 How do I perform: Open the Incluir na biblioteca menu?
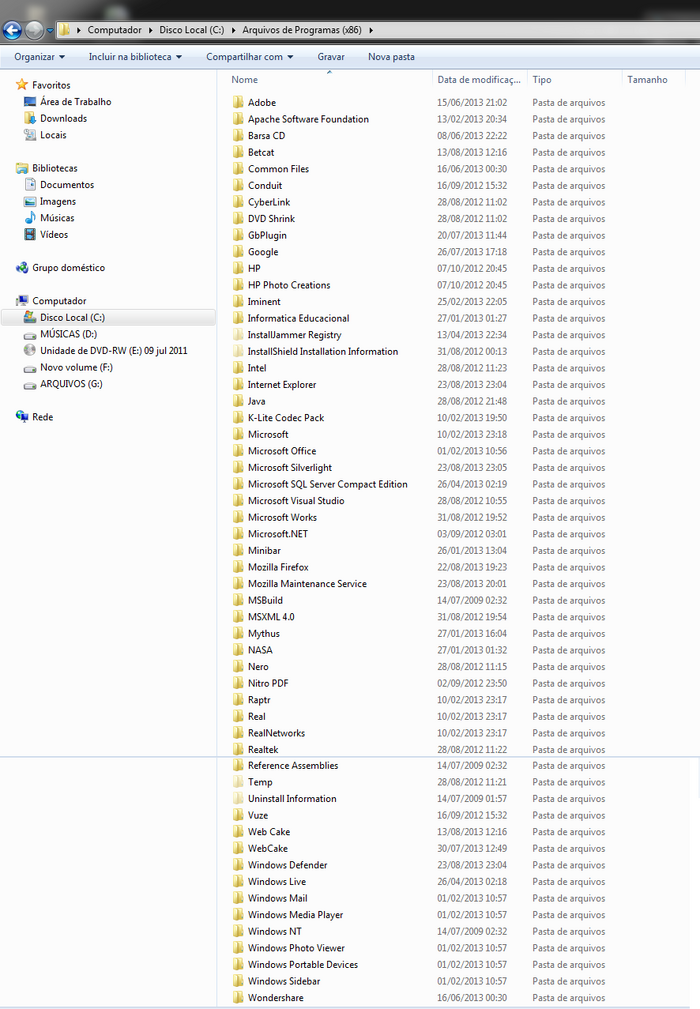coord(135,57)
